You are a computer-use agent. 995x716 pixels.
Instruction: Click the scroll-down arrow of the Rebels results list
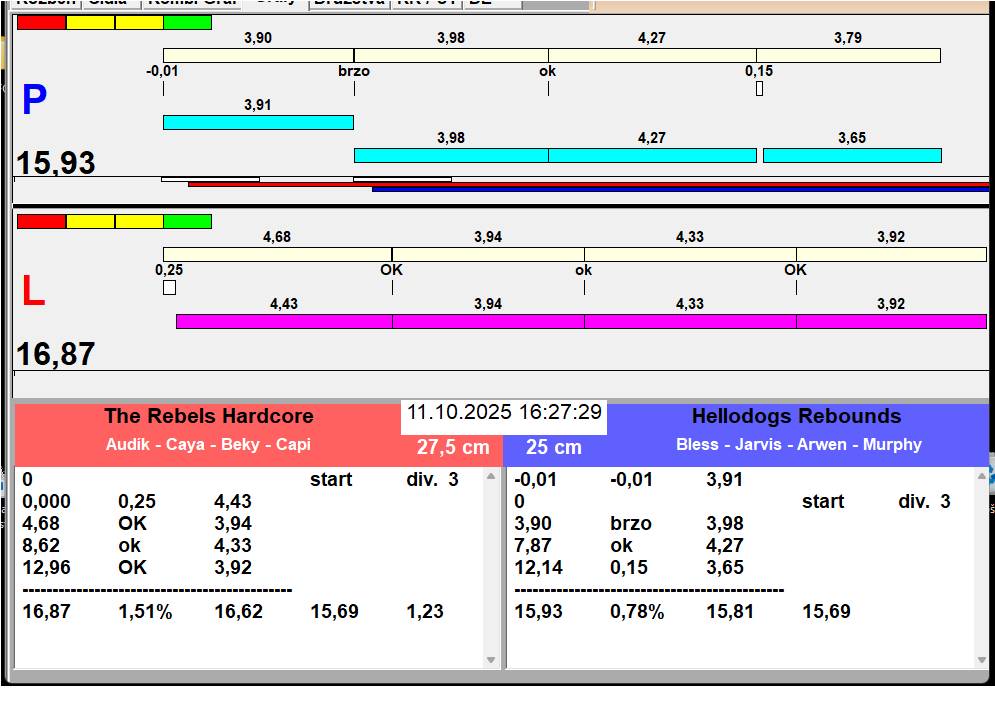pos(491,660)
